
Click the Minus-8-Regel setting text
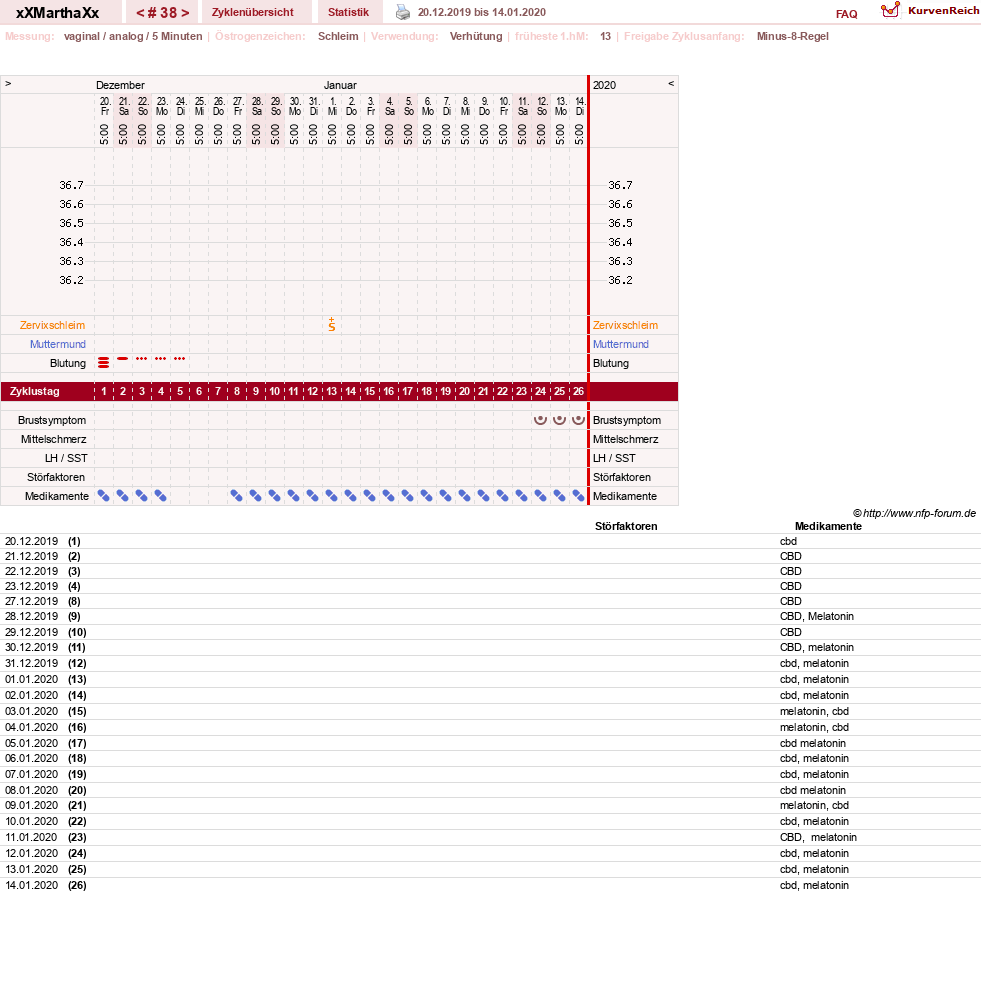tap(793, 37)
